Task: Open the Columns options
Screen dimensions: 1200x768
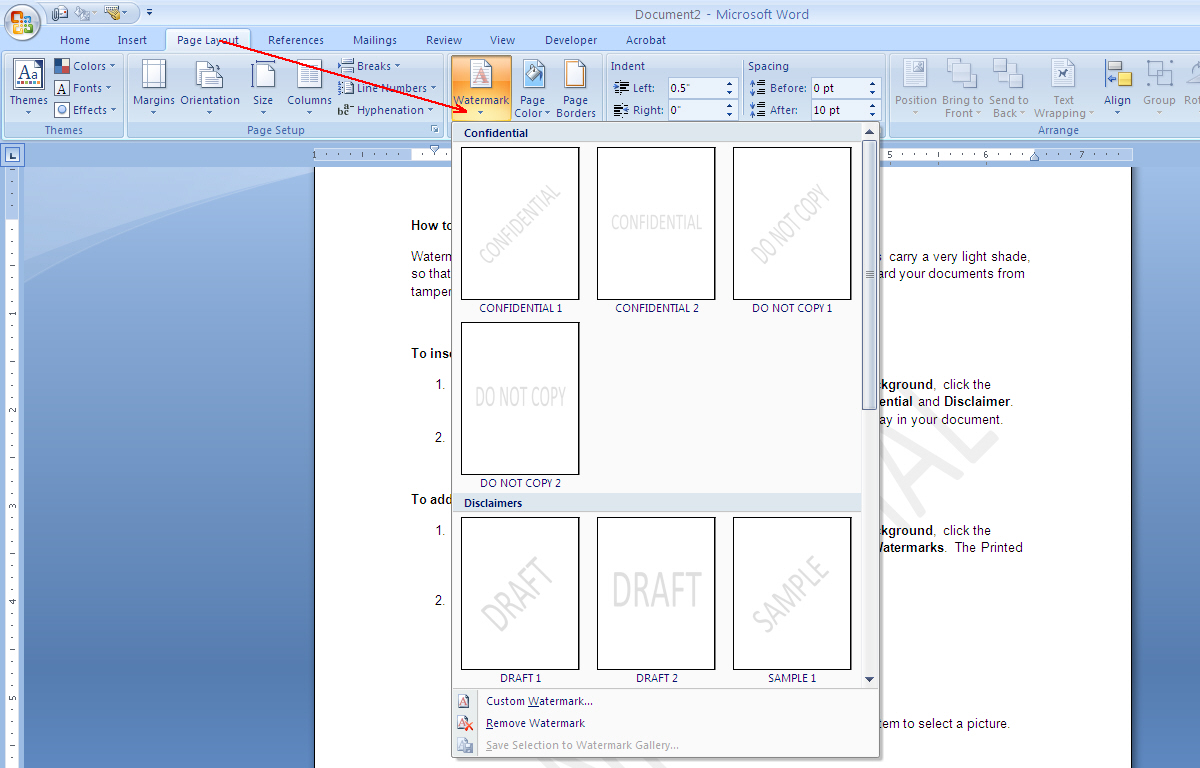Action: pyautogui.click(x=309, y=87)
